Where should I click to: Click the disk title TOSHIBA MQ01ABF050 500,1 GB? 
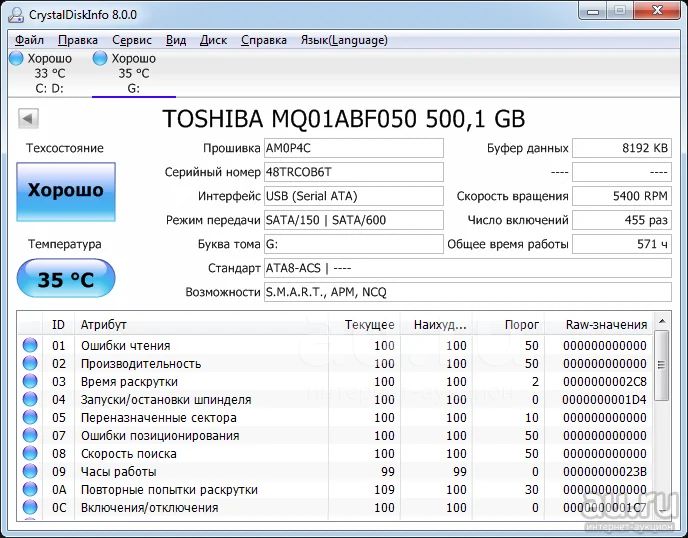point(344,118)
